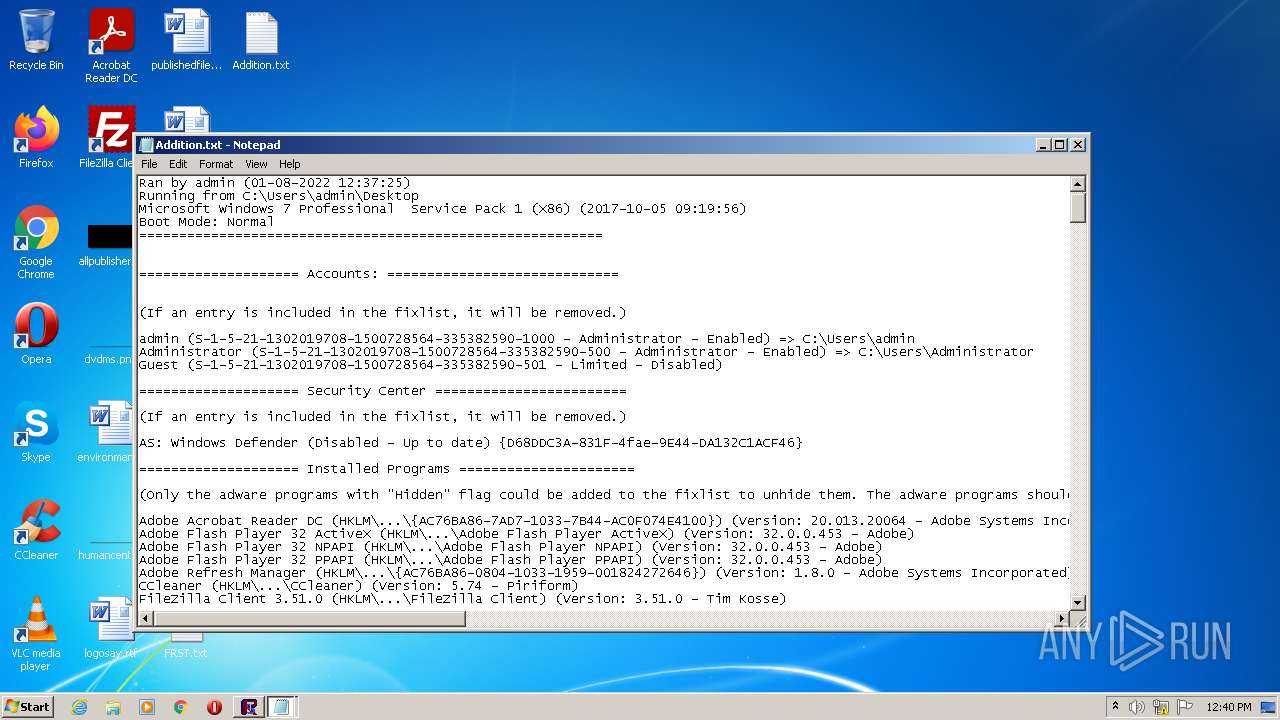Launch VLC media player shortcut
1280x720 pixels.
click(x=36, y=634)
